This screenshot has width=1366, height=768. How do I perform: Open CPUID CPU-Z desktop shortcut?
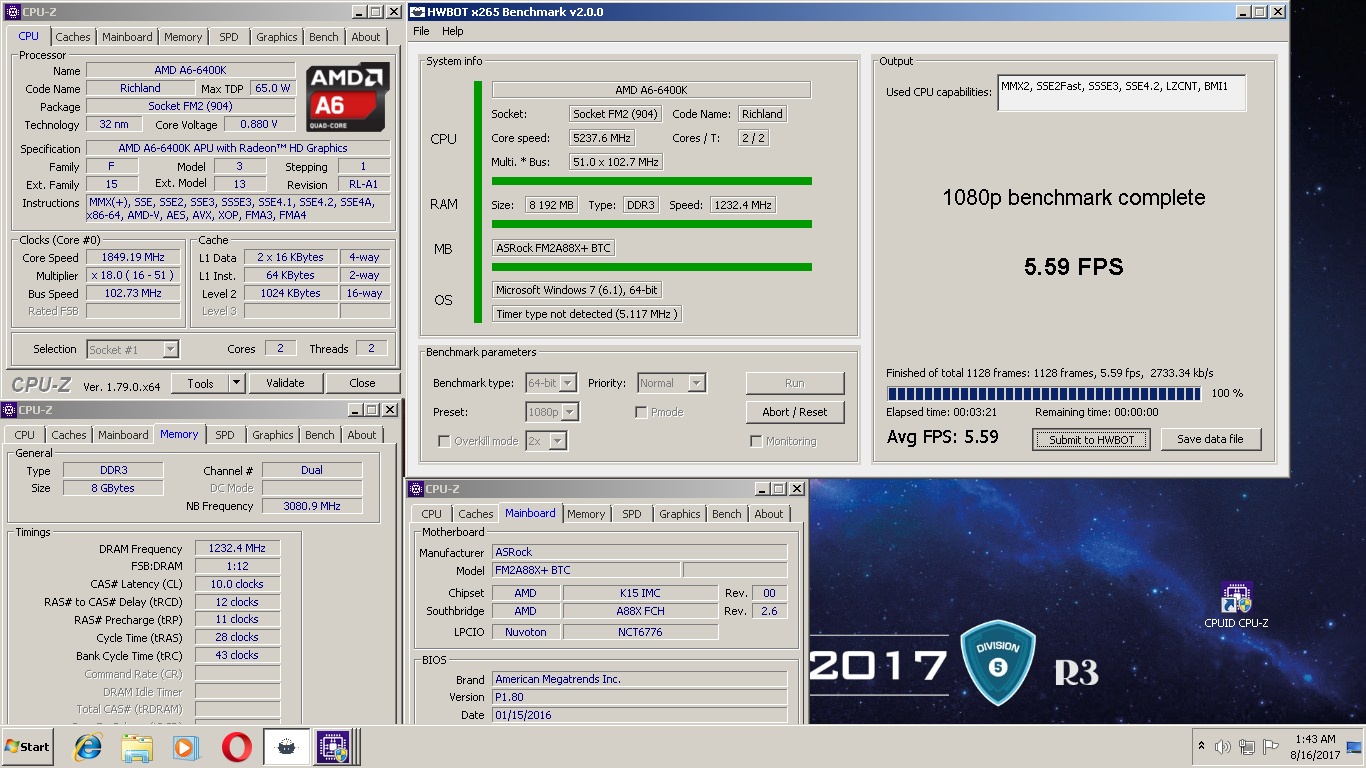[1236, 605]
